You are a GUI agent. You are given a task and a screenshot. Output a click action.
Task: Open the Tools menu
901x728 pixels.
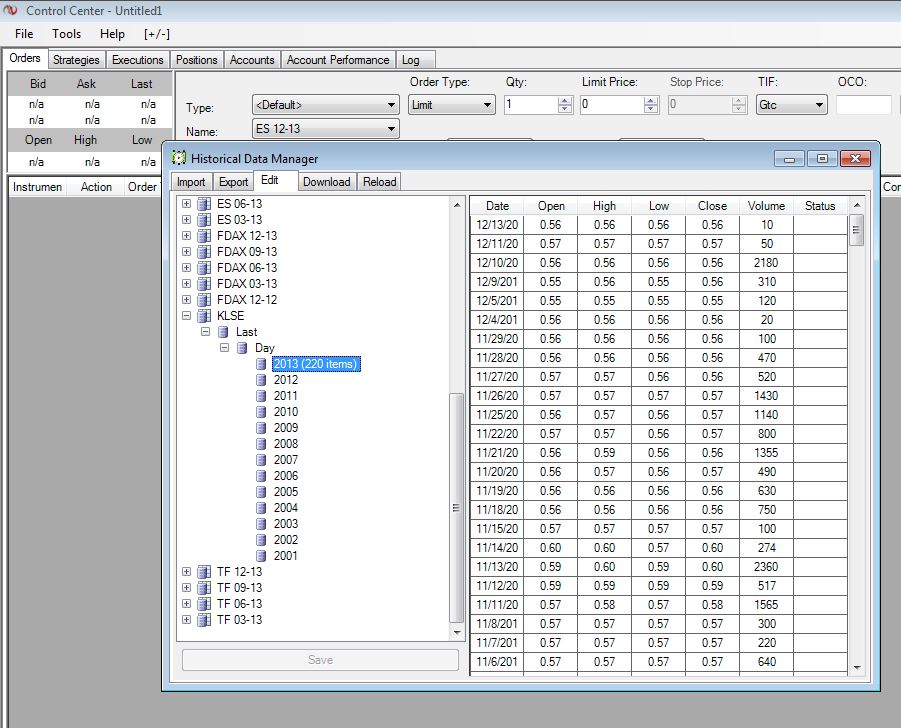tap(67, 34)
